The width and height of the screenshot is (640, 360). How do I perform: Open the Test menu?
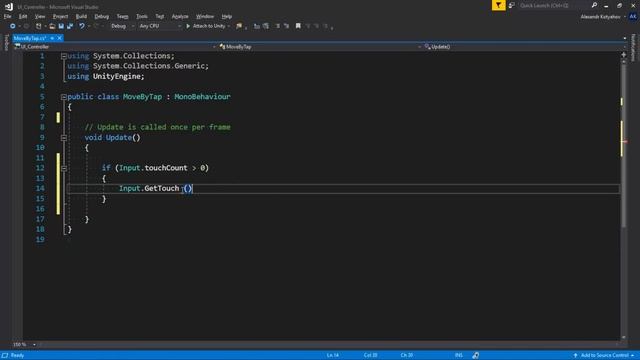click(160, 17)
